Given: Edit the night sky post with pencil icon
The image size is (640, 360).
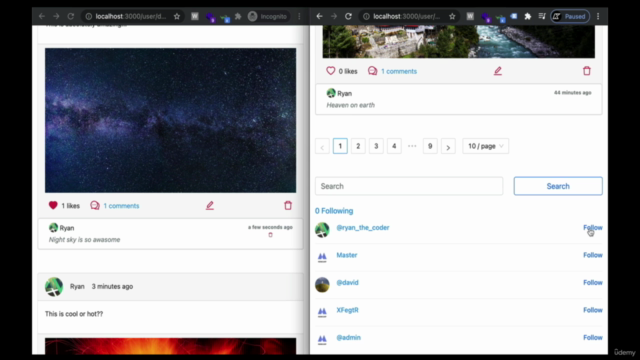Looking at the screenshot, I should (x=210, y=205).
